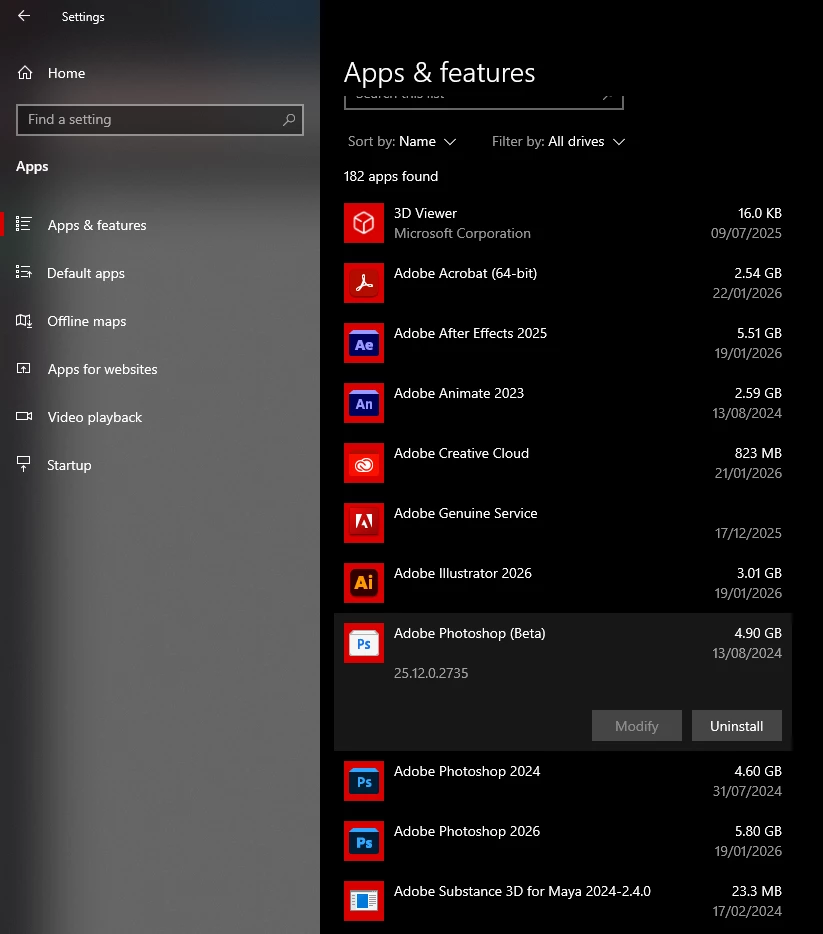This screenshot has width=823, height=934.
Task: Click the Apps & features page heading
Action: (439, 73)
